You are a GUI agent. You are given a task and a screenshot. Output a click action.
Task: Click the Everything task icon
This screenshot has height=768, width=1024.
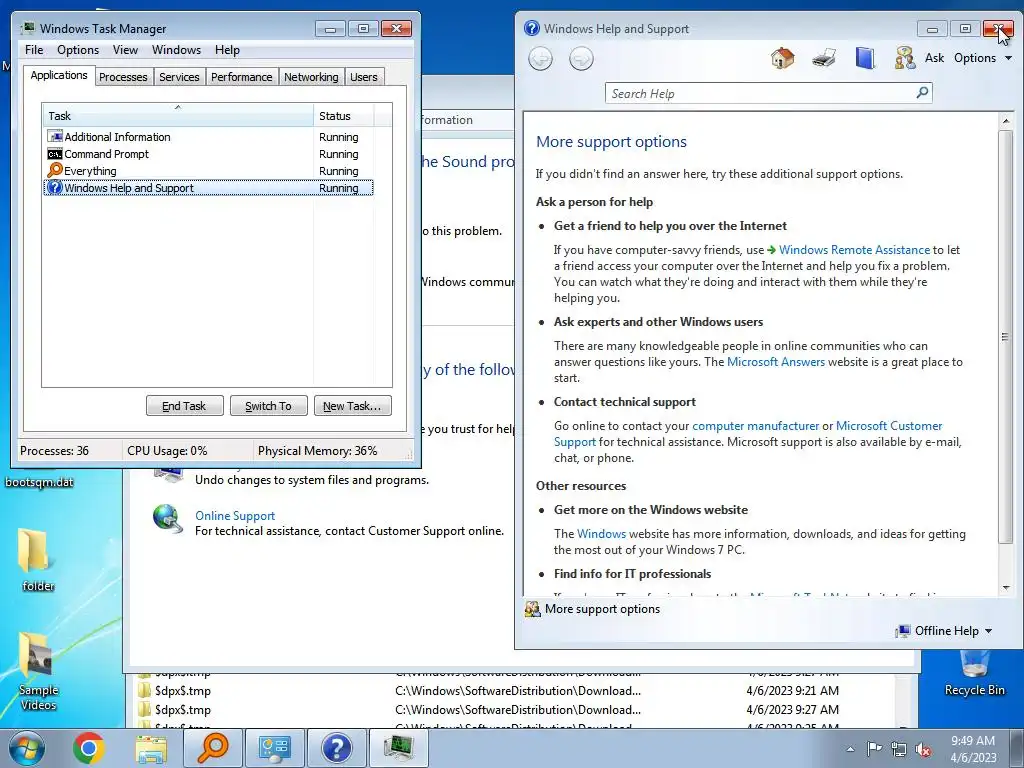(55, 170)
